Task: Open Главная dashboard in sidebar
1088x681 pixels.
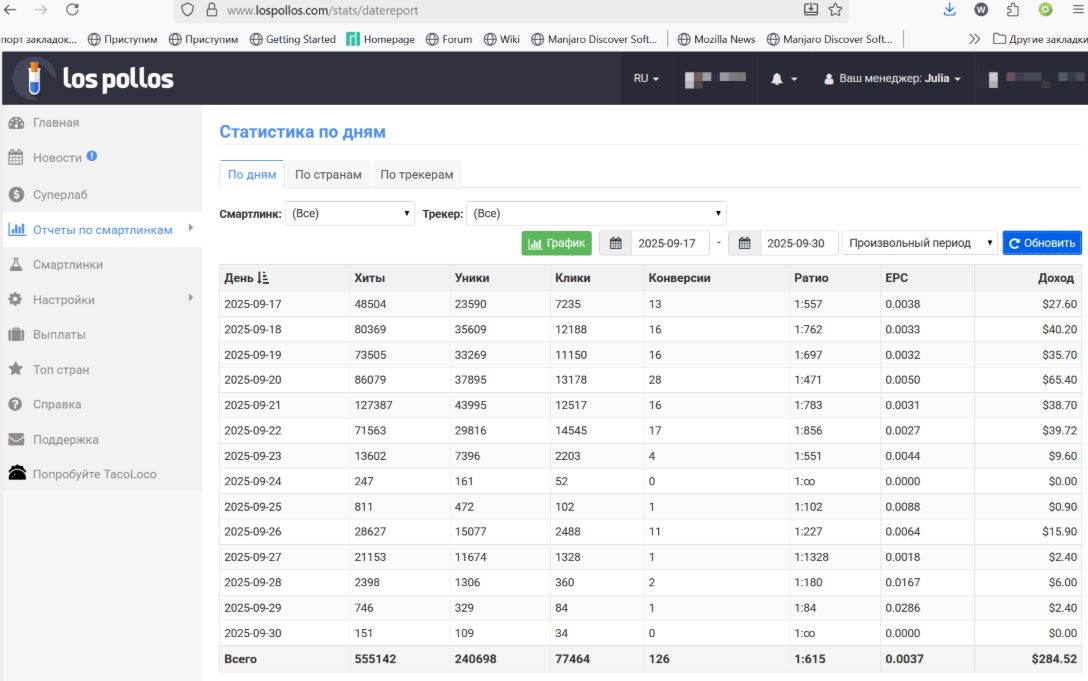Action: pyautogui.click(x=55, y=123)
